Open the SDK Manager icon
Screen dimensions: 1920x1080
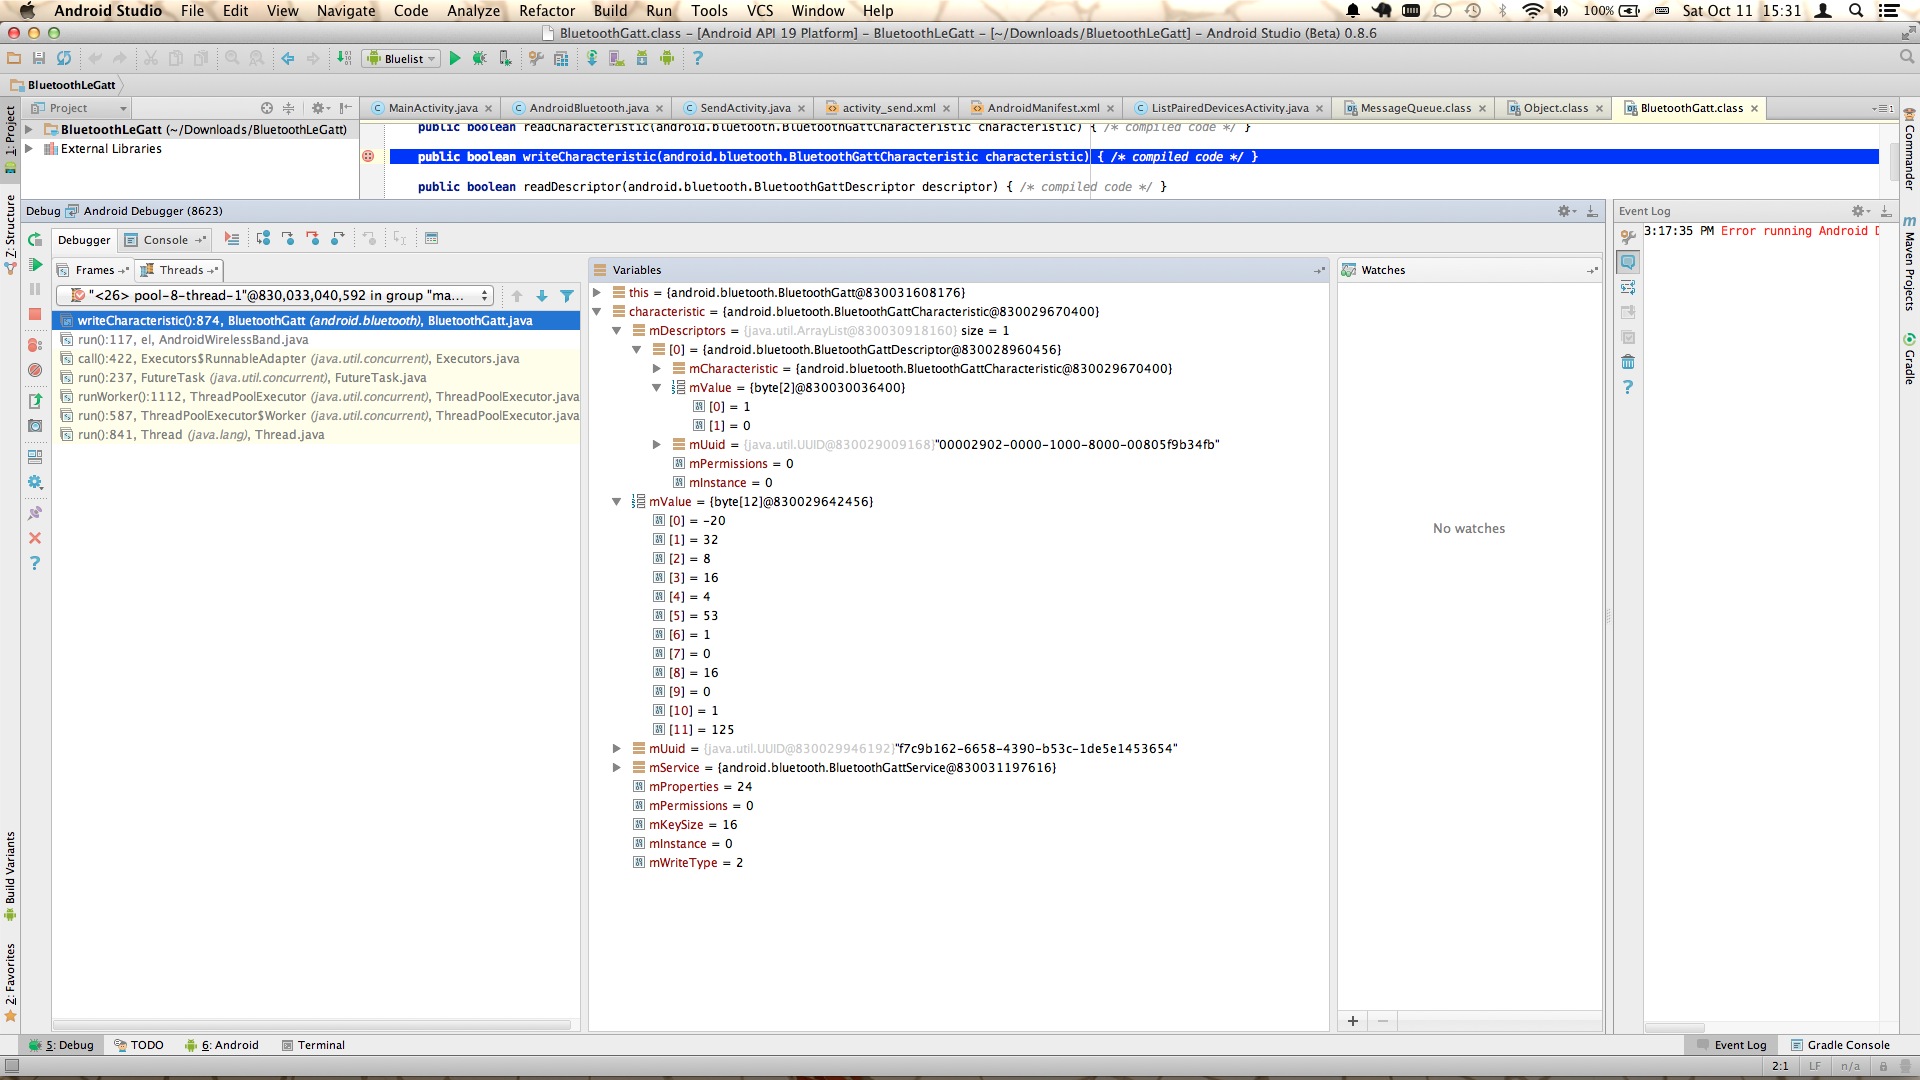tap(642, 58)
